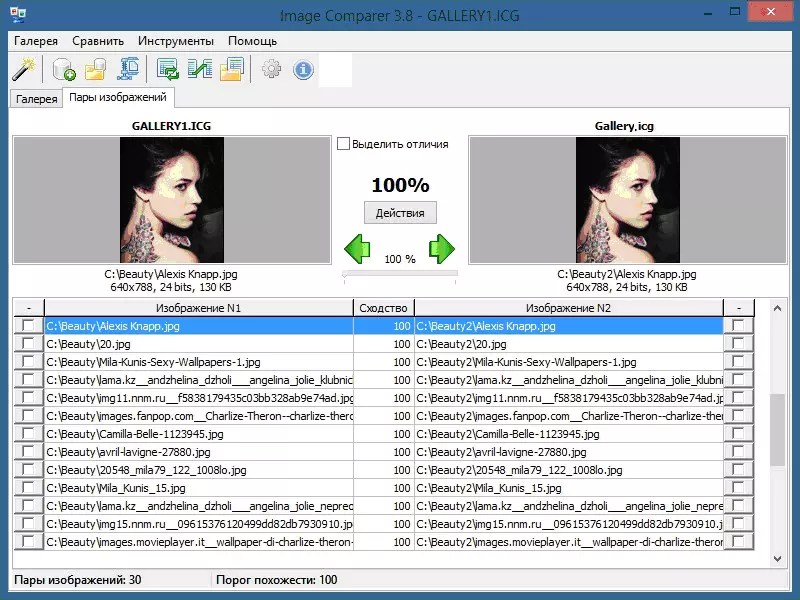Open the about info icon
Screen dimensions: 800x600
click(x=303, y=69)
